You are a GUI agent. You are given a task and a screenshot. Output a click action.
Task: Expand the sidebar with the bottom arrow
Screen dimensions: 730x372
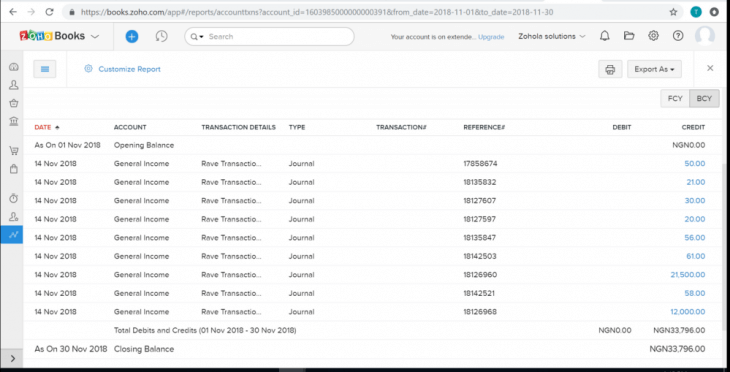point(13,358)
